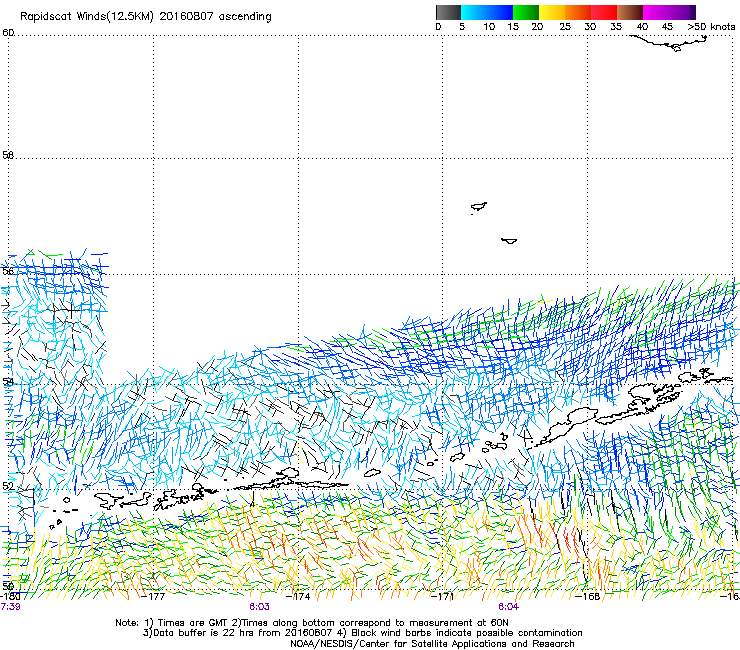The image size is (740, 650).
Task: Click the legend value 35
Action: [616, 27]
